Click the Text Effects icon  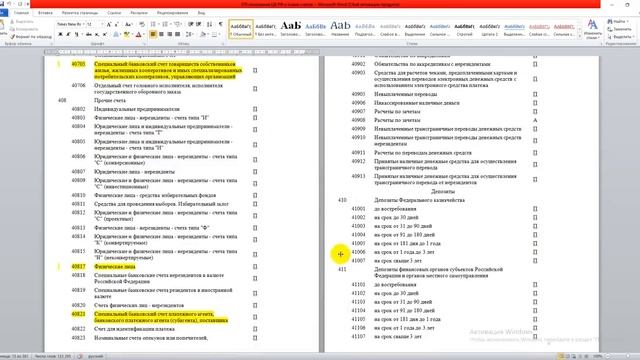[x=116, y=35]
